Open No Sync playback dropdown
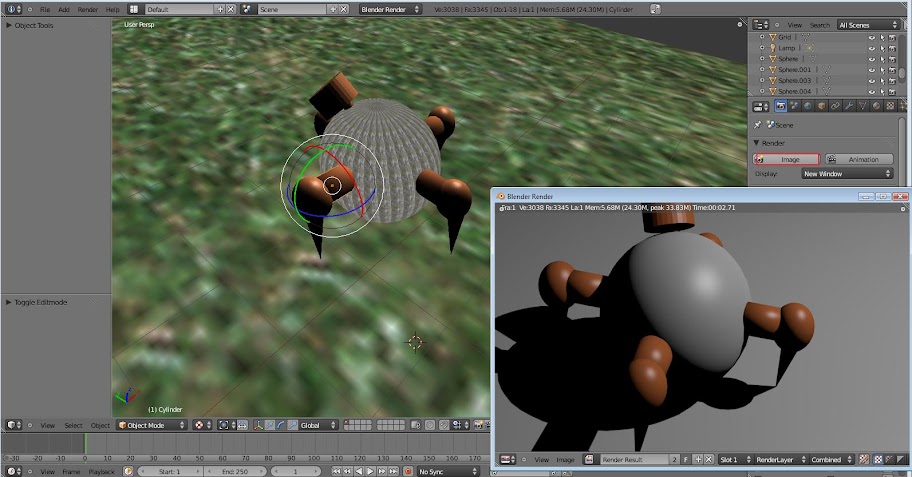Image resolution: width=912 pixels, height=477 pixels. click(448, 471)
